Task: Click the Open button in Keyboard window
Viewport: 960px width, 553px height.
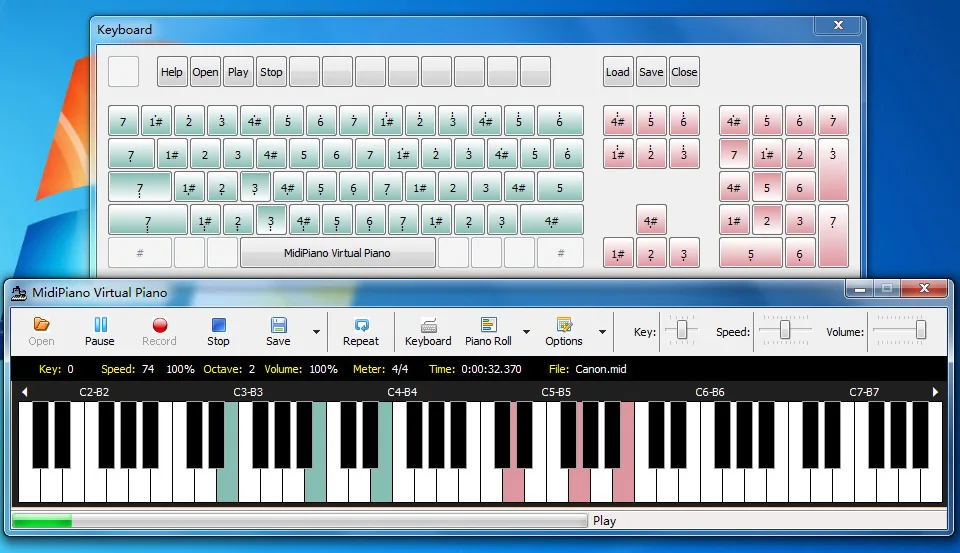Action: [x=205, y=72]
